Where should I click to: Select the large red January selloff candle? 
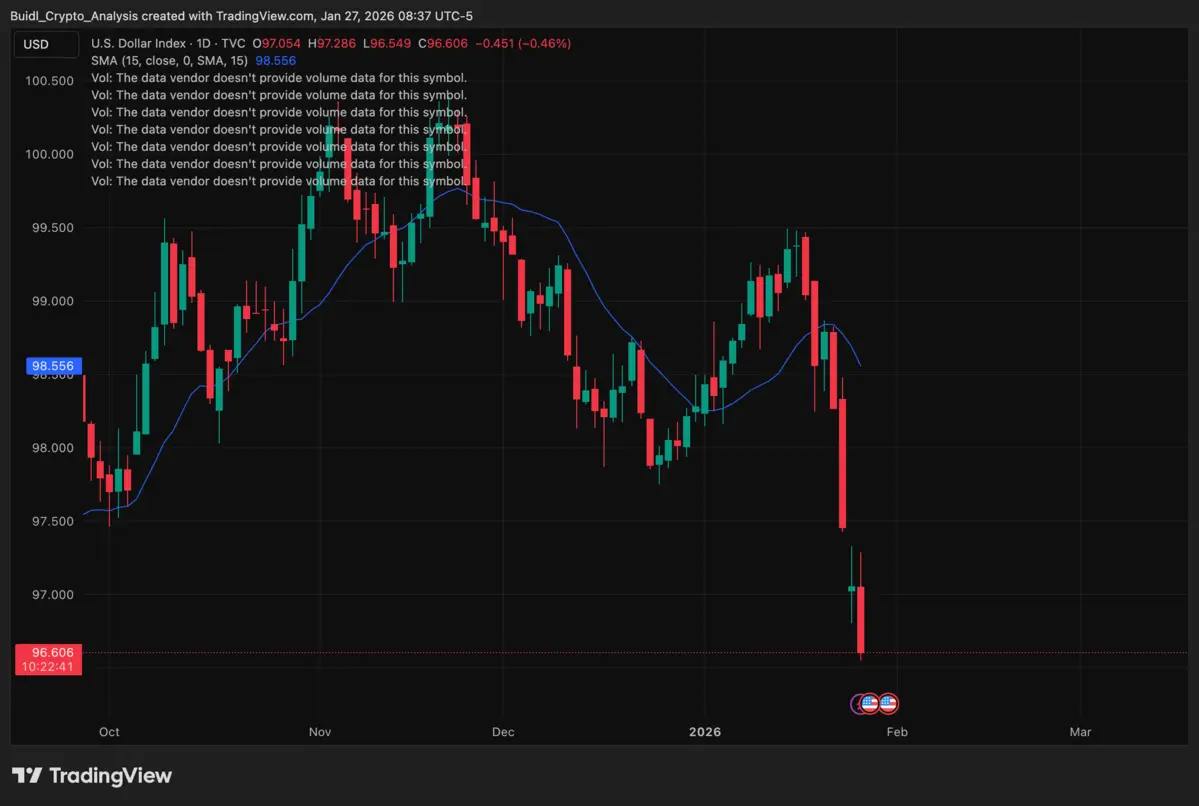(x=841, y=460)
